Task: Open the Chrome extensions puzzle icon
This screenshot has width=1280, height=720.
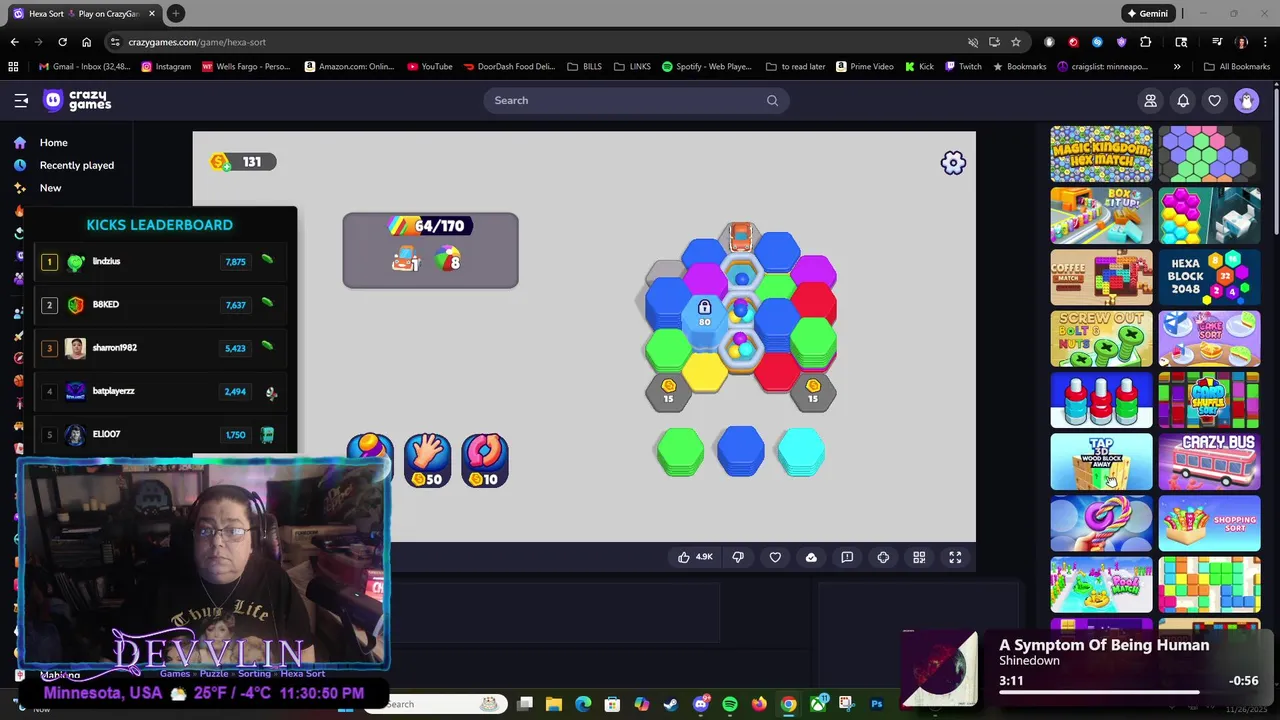Action: [1146, 42]
